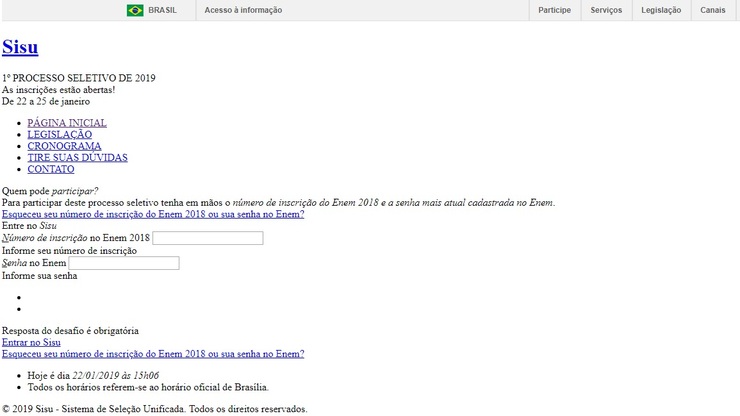Click the Brazil flag icon
Viewport: 740px width, 416px height.
coord(135,10)
